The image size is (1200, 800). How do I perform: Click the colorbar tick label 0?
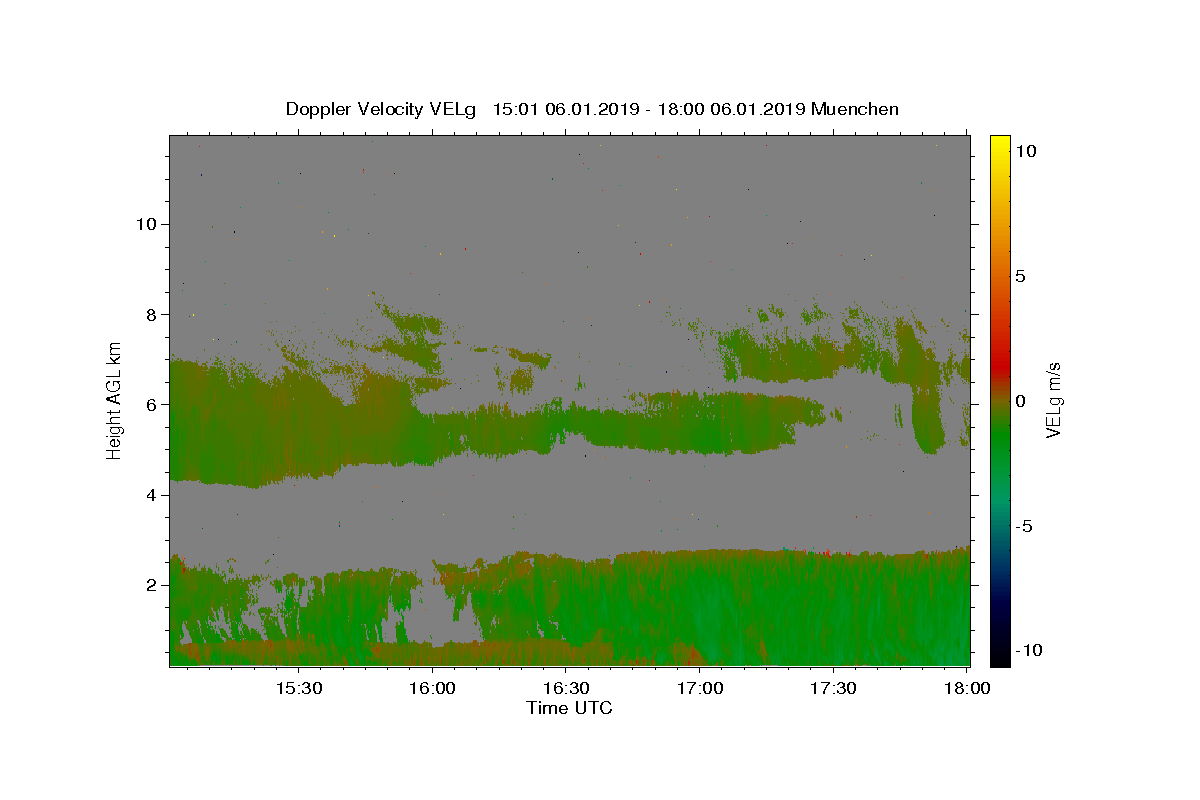[1020, 401]
